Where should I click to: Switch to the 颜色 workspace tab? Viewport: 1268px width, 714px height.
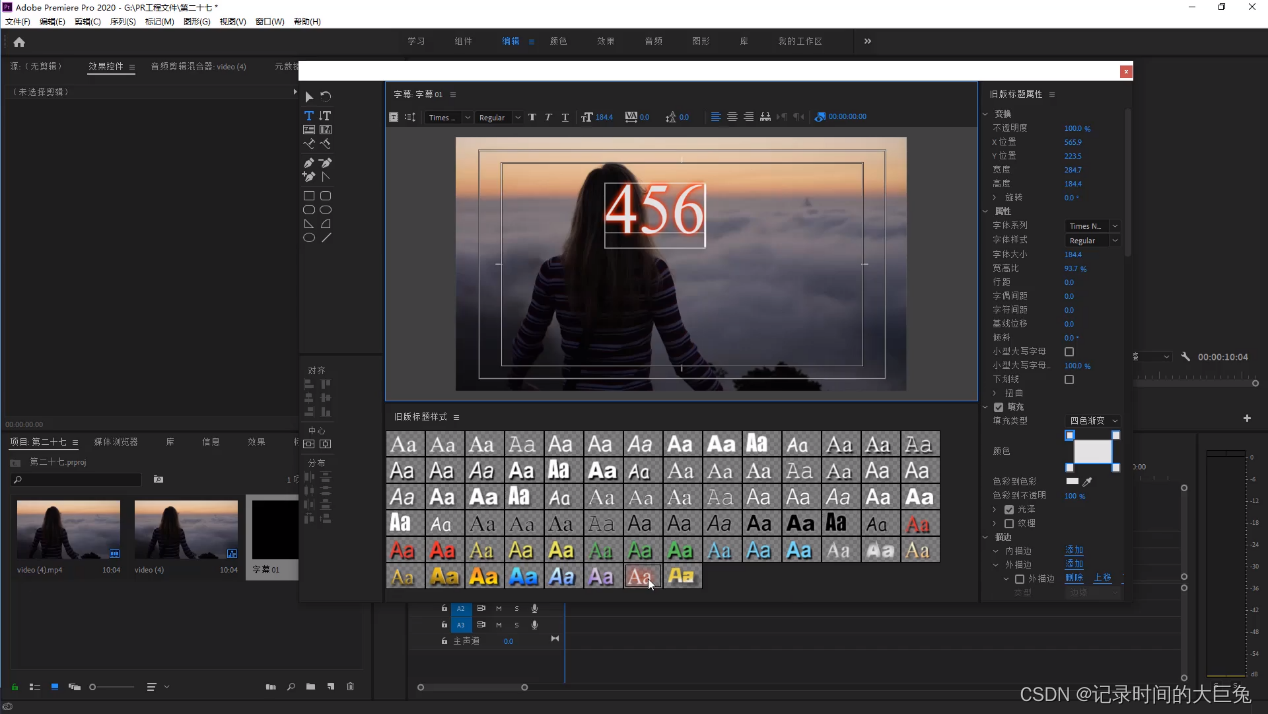tap(558, 41)
